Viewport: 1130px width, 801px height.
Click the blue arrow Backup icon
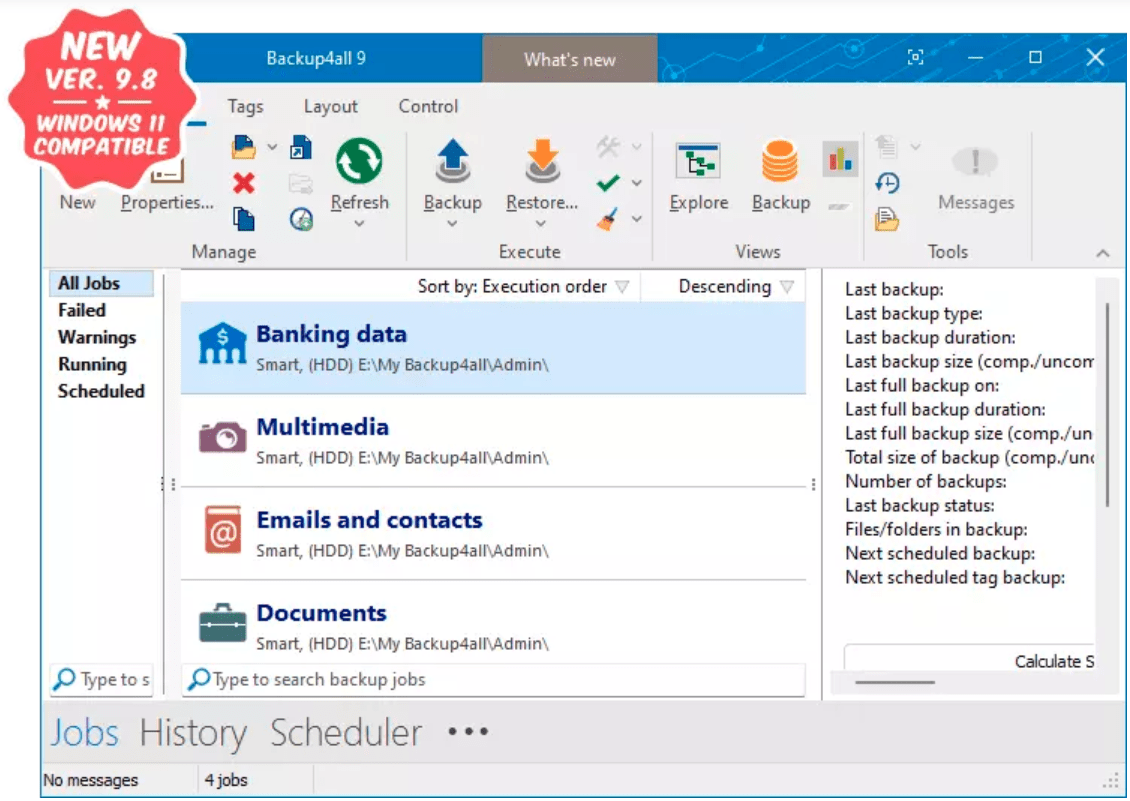[453, 160]
